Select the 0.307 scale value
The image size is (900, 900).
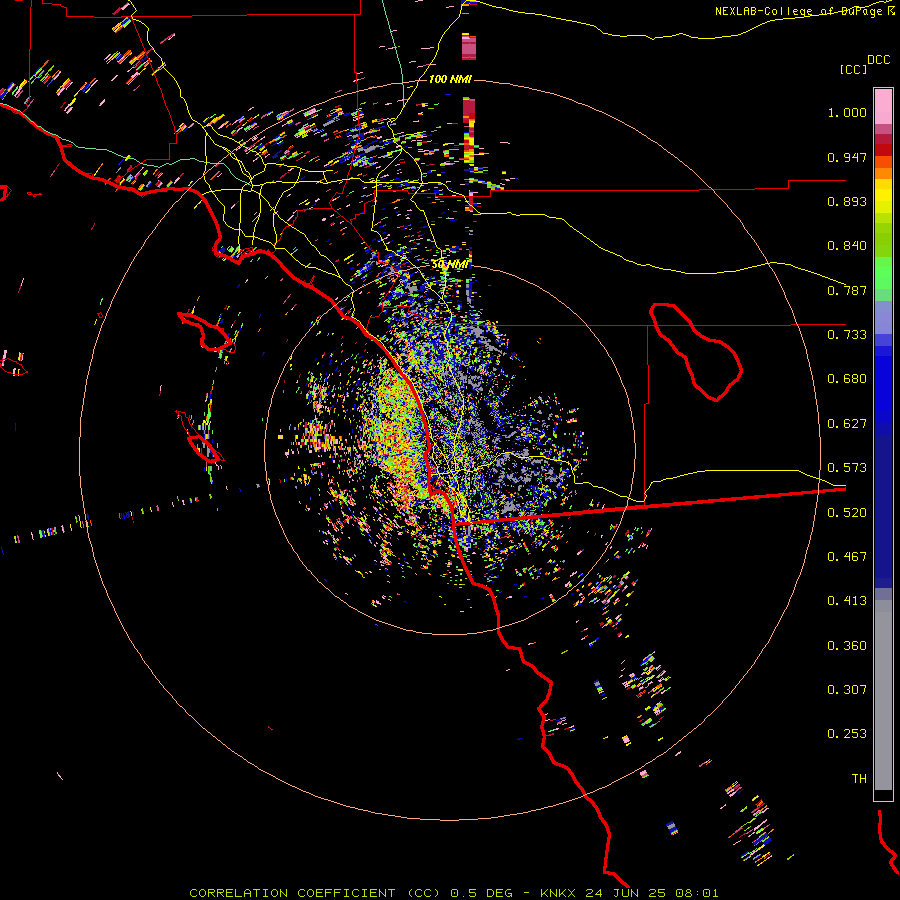(847, 690)
